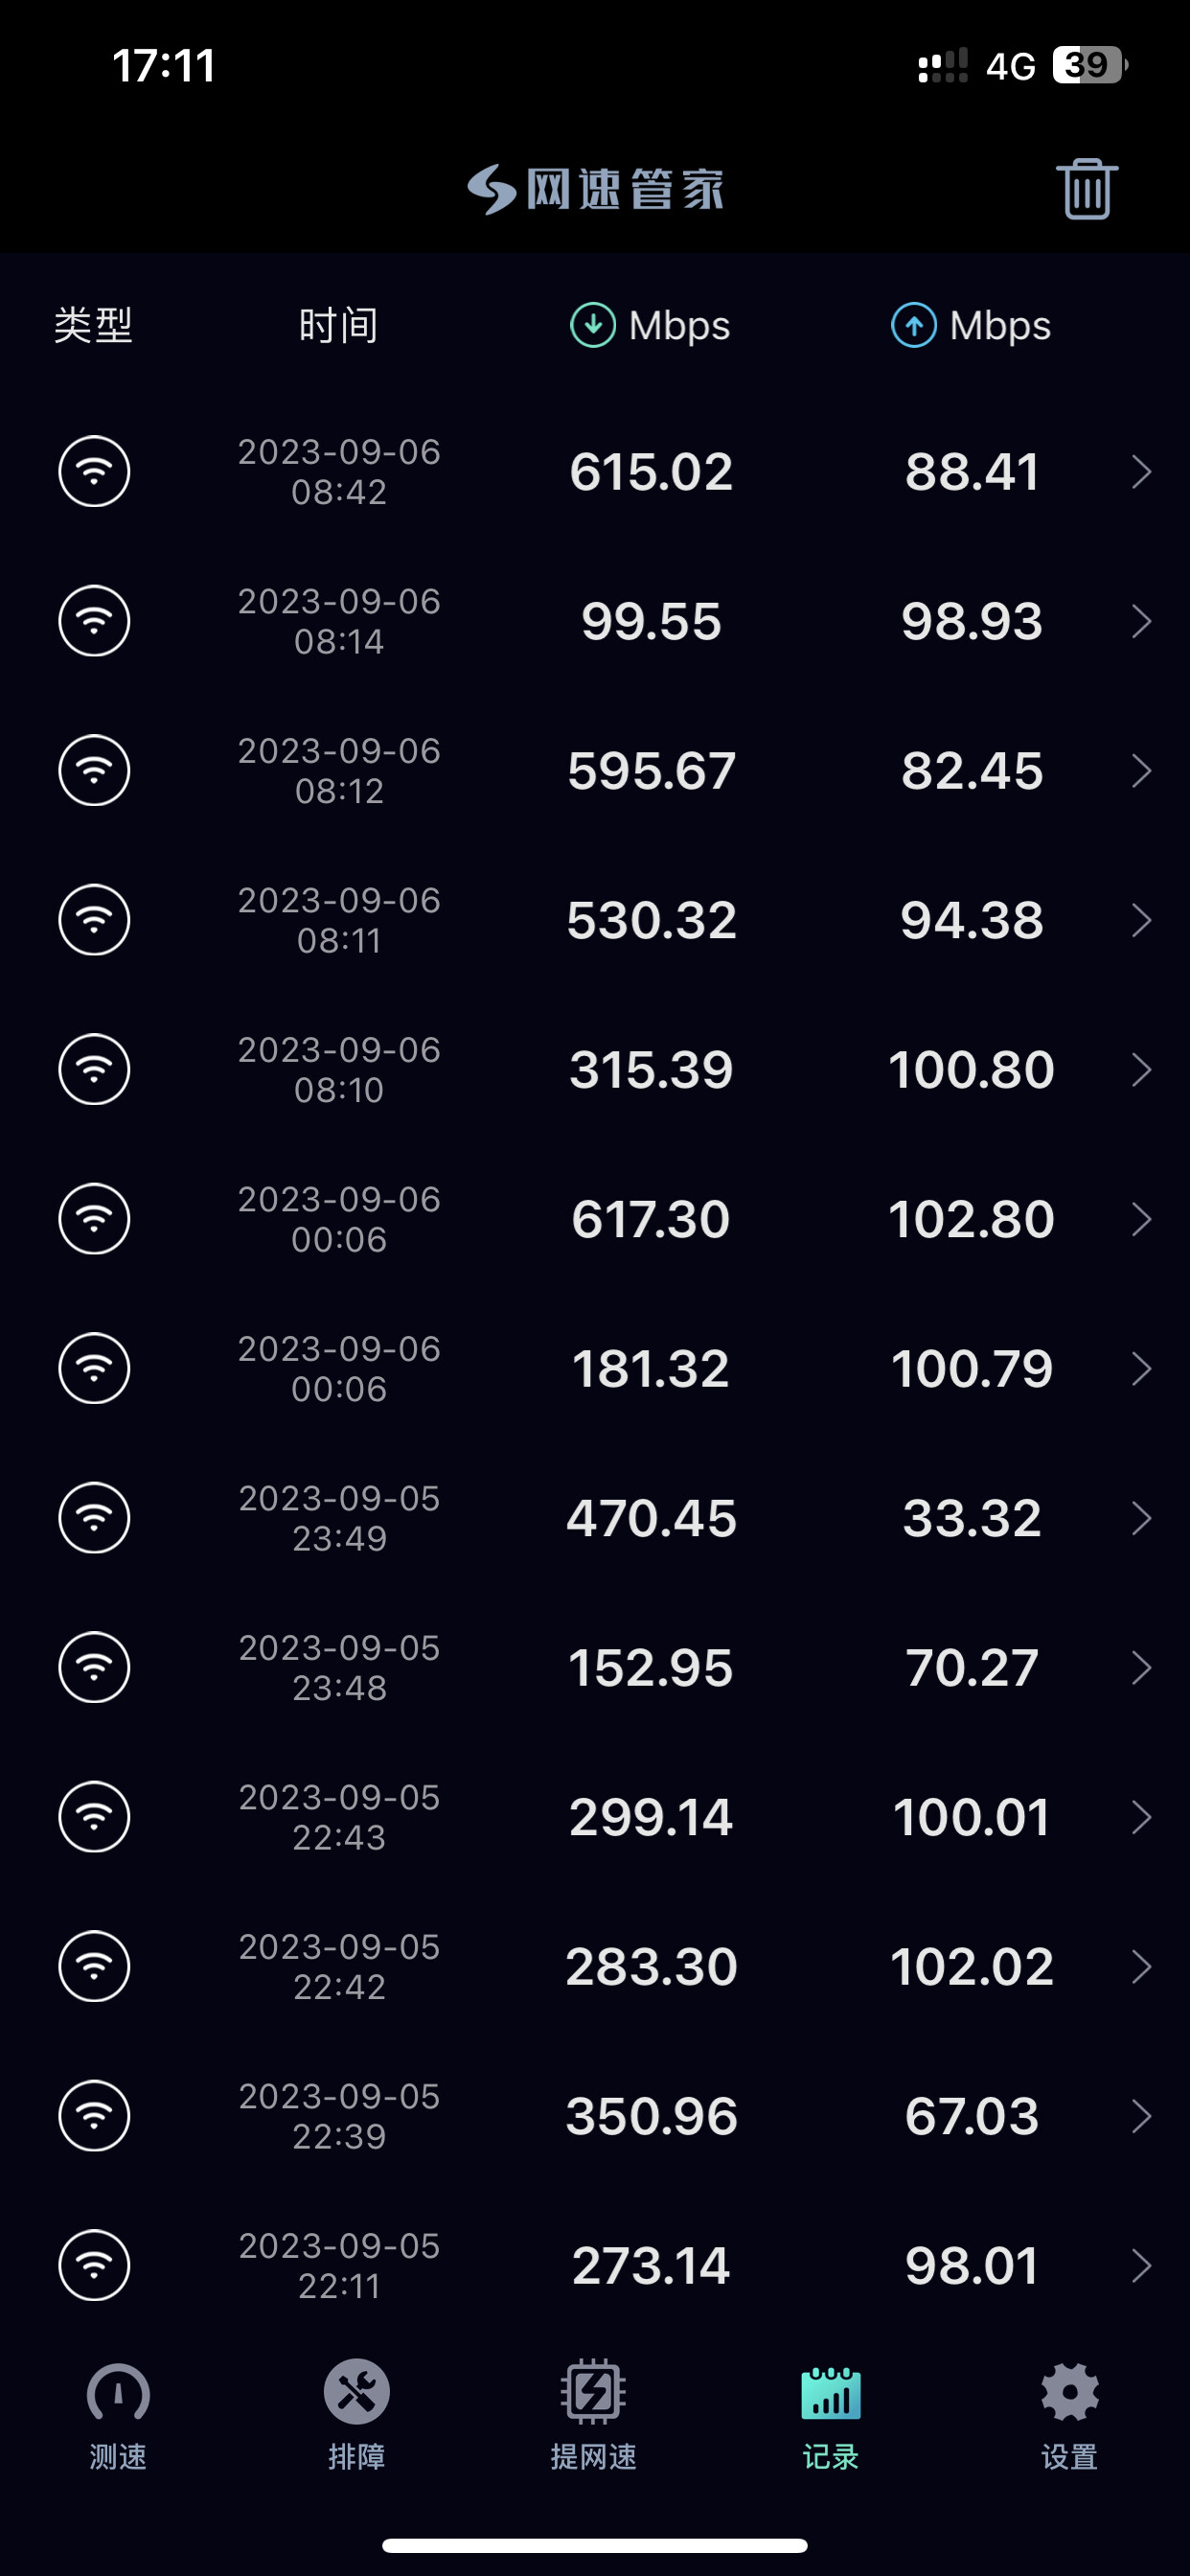Open the 设置 gear icon
Screen dimensions: 1190x2576
coord(1069,2392)
